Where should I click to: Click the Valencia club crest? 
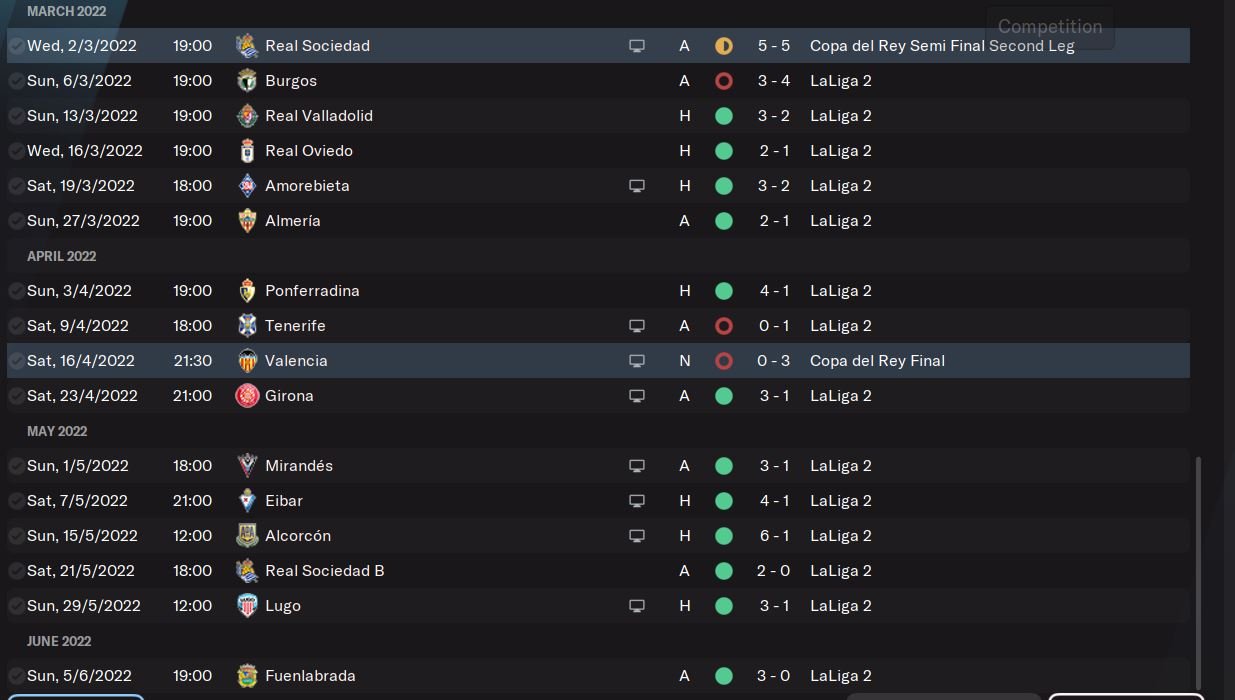click(247, 361)
